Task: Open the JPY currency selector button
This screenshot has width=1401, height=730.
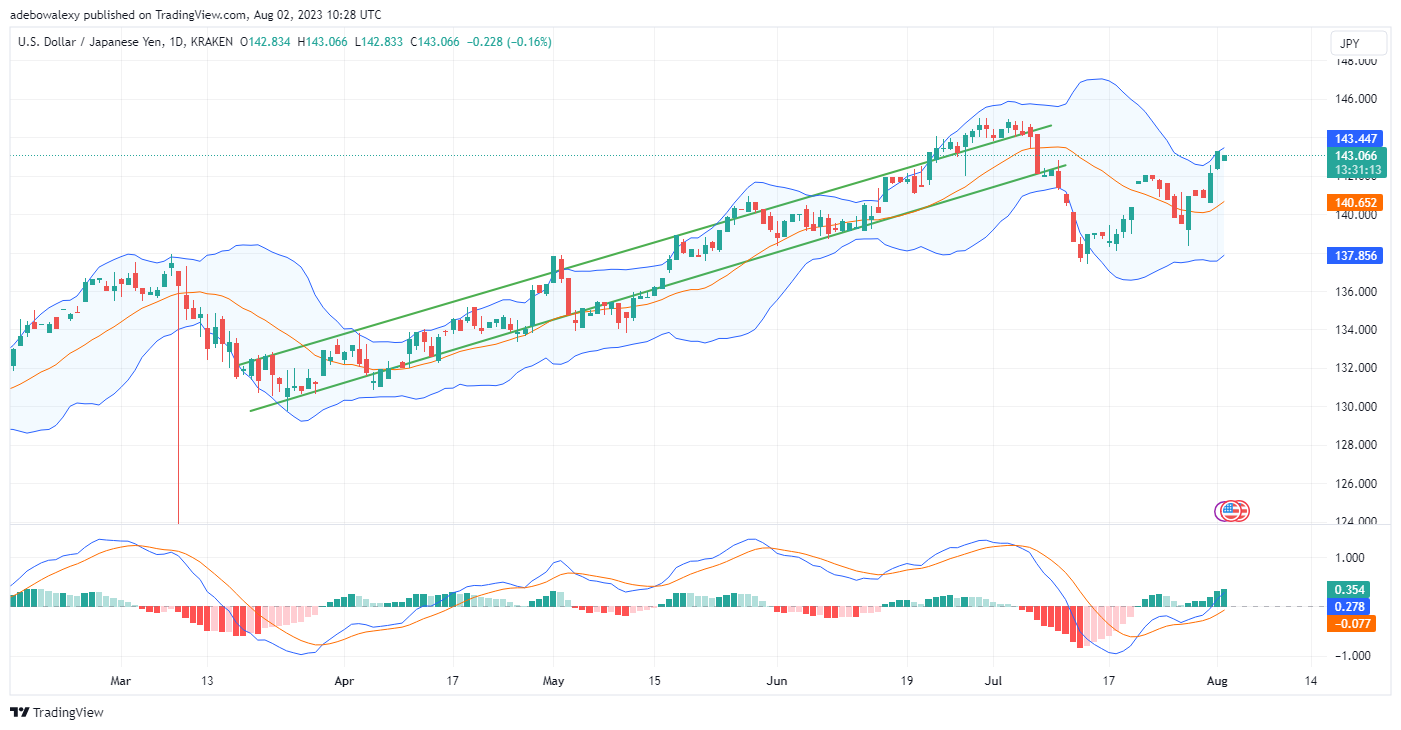Action: pyautogui.click(x=1359, y=43)
